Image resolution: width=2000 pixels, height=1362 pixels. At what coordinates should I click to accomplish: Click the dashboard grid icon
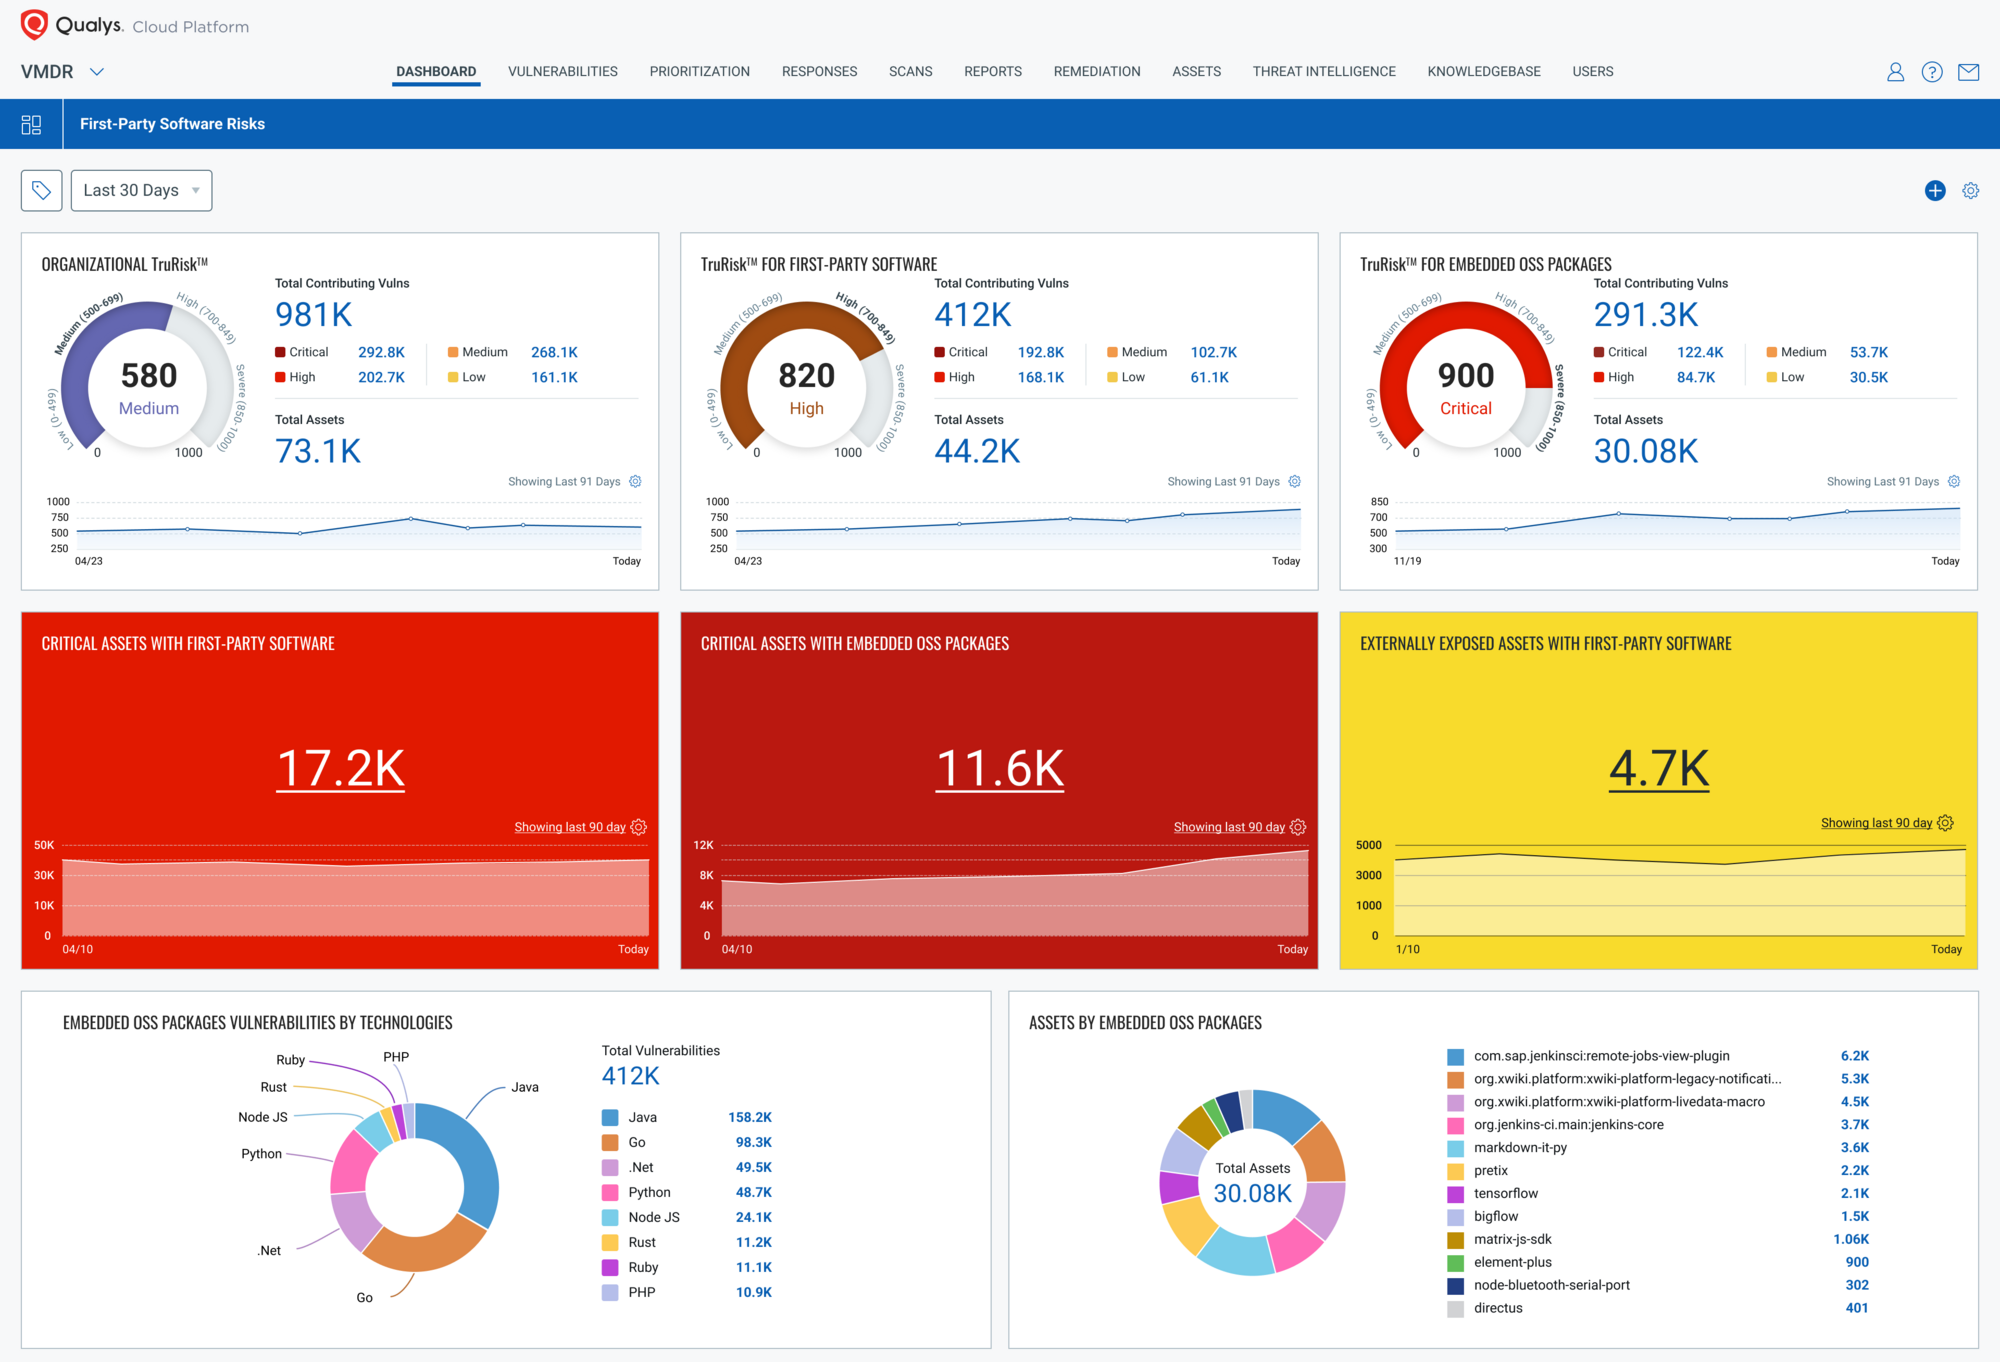[31, 124]
